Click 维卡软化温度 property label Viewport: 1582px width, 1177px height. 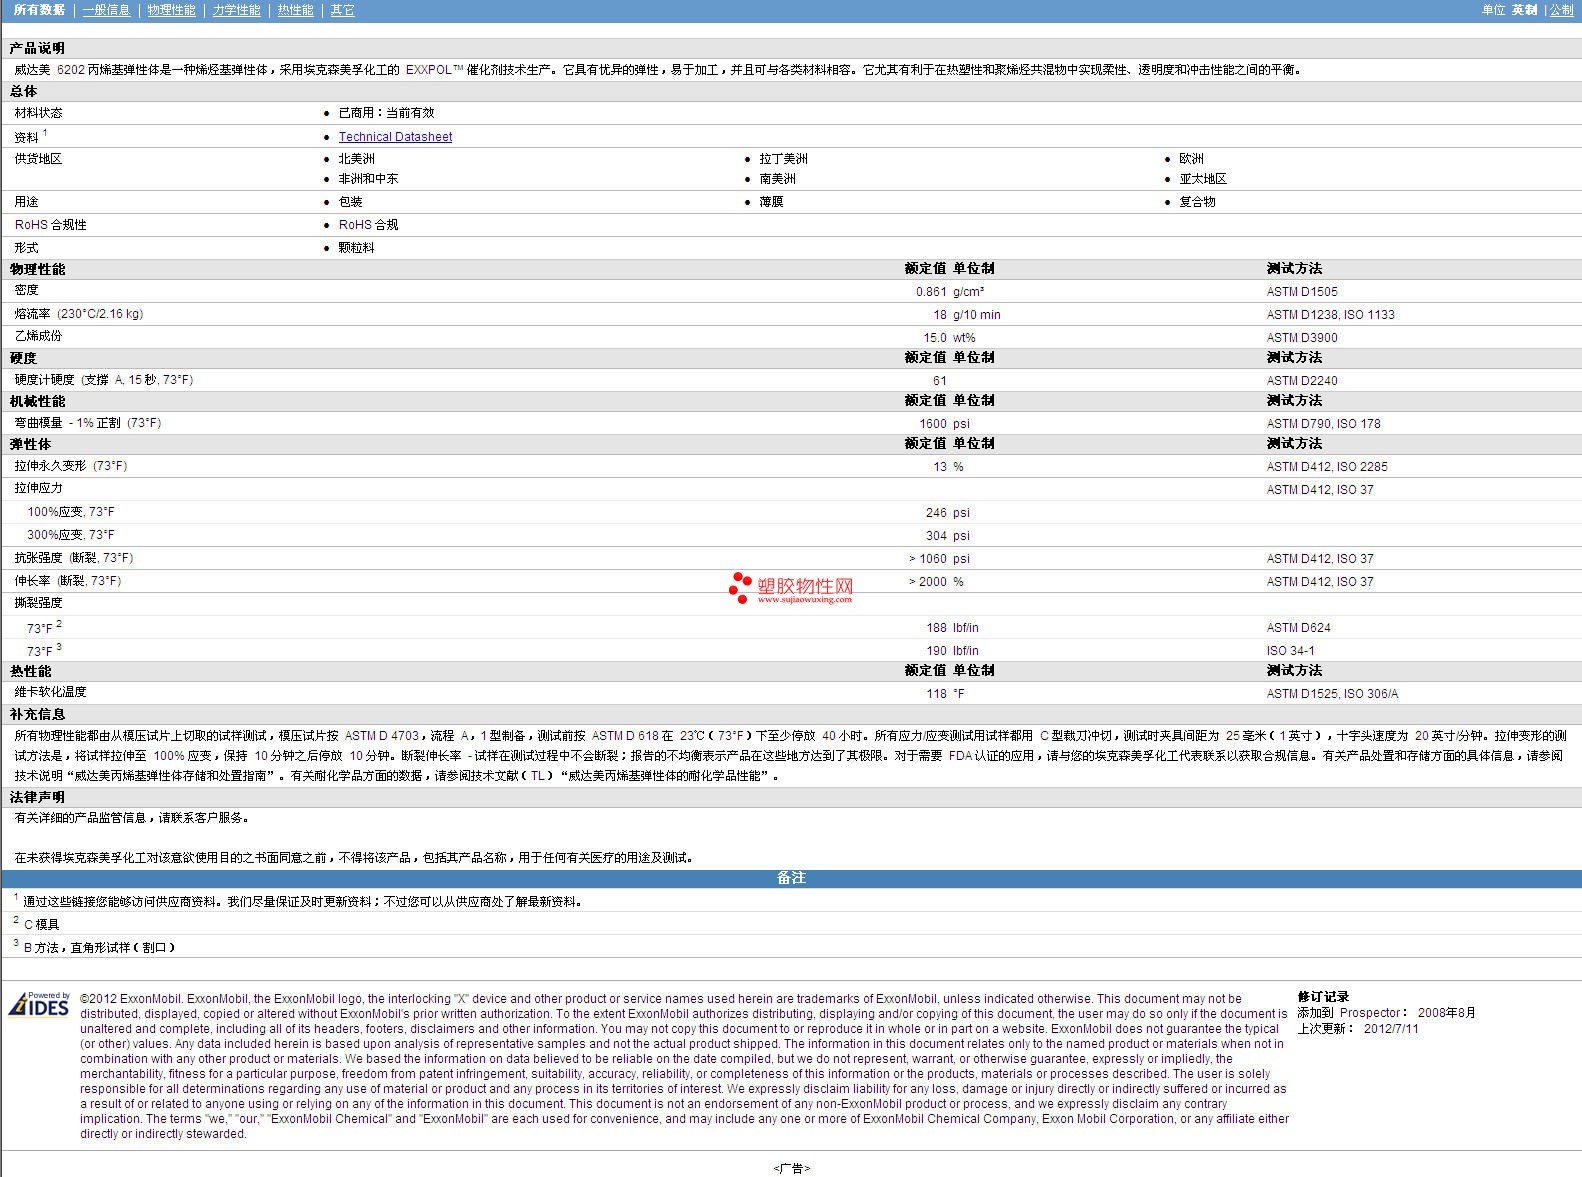coord(50,692)
